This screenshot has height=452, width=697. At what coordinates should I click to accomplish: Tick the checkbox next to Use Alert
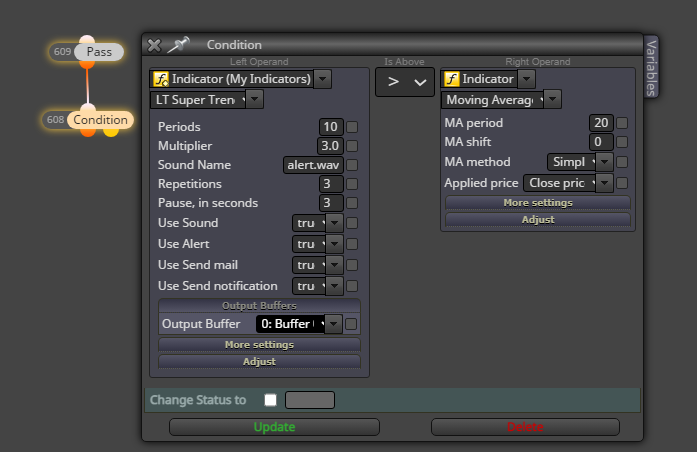pos(352,244)
